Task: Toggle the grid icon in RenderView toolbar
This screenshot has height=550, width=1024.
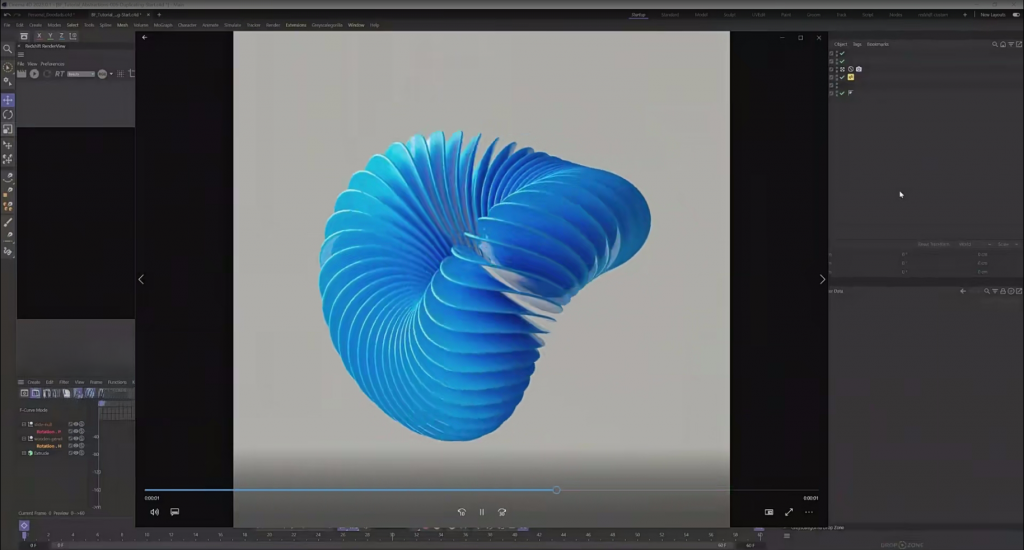Action: coord(120,74)
